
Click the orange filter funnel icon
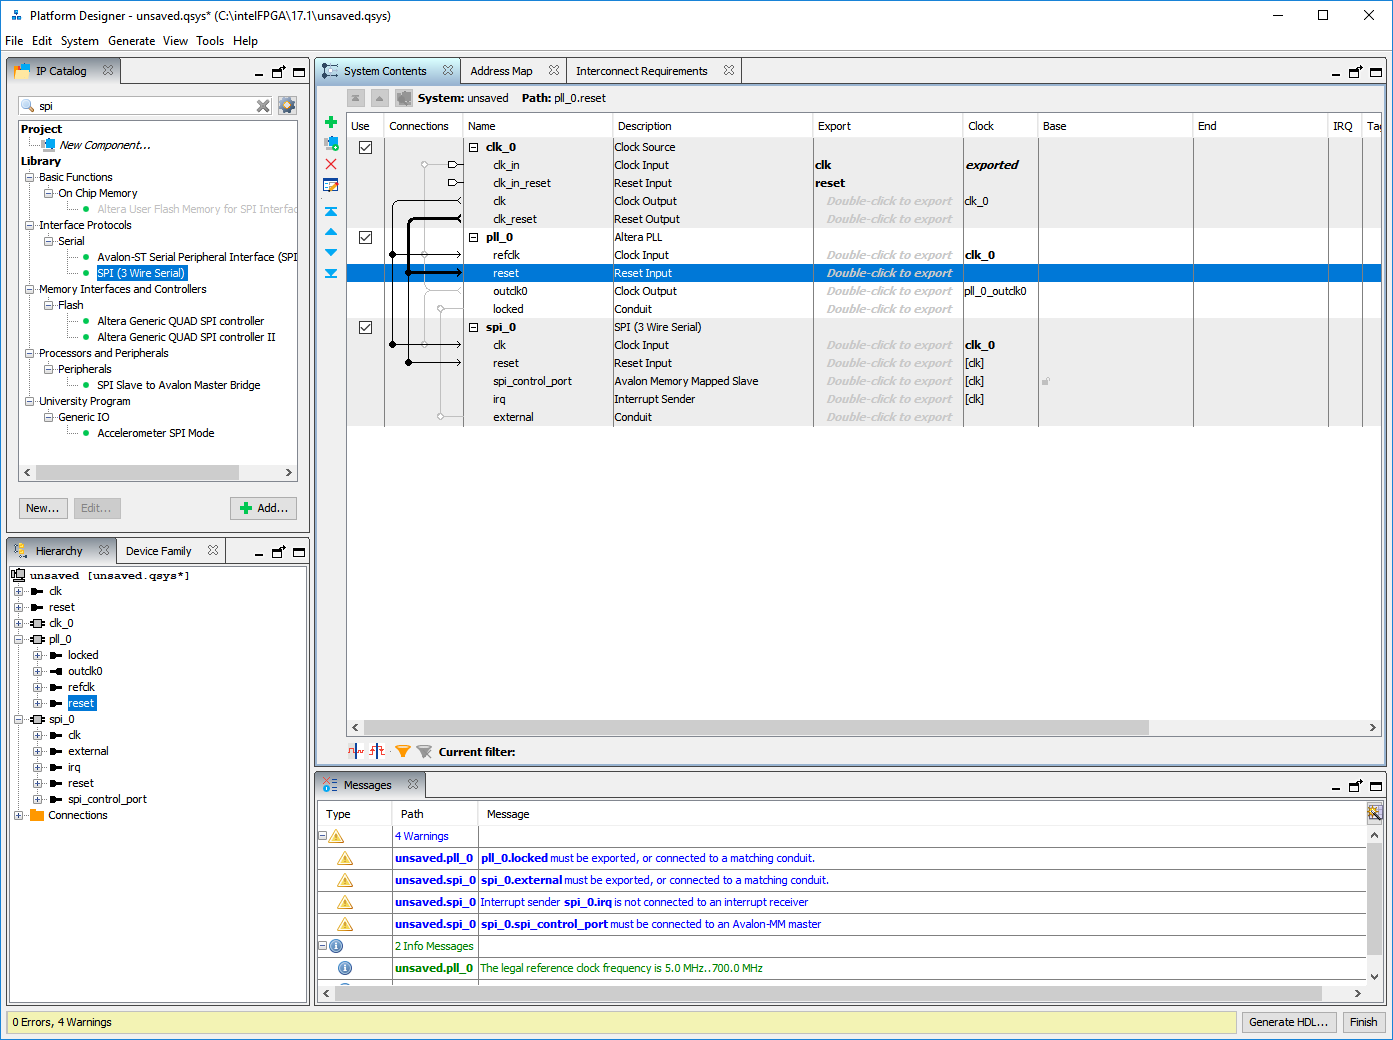point(403,751)
